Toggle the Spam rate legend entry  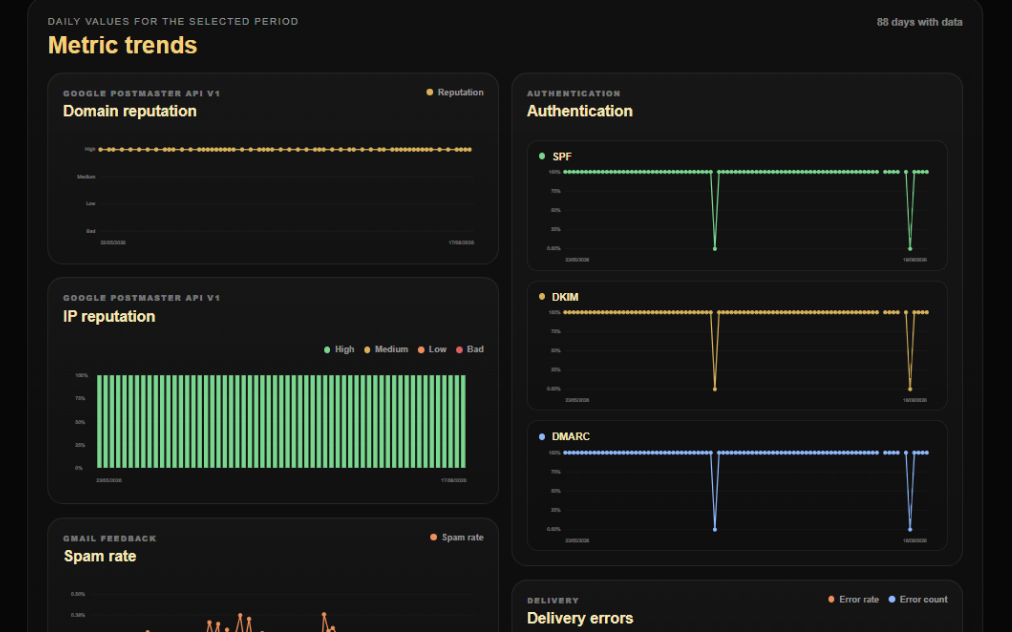457,537
